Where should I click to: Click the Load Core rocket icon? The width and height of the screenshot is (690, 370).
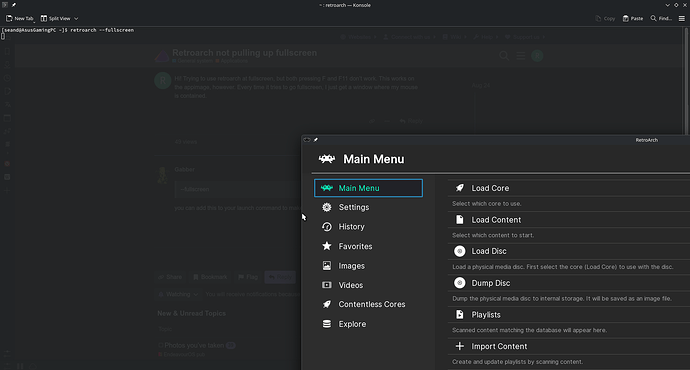click(x=459, y=188)
